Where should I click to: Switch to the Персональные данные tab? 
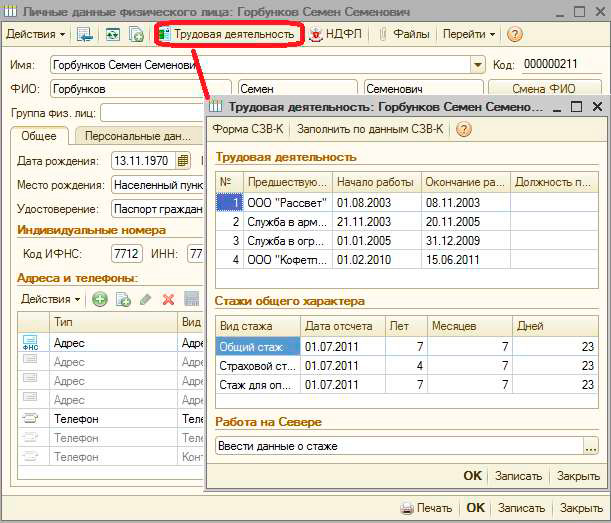(x=138, y=136)
